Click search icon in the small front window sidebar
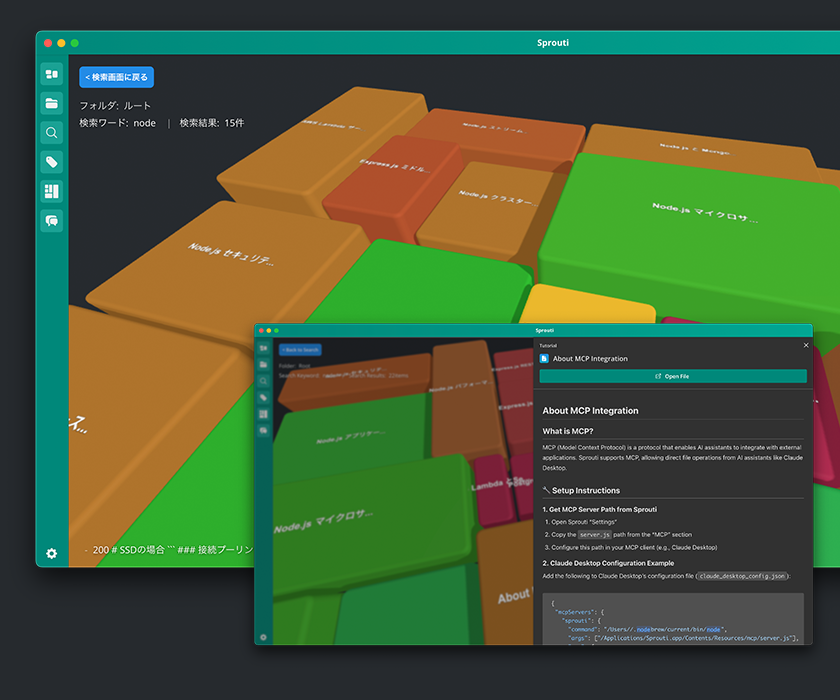 pyautogui.click(x=264, y=381)
